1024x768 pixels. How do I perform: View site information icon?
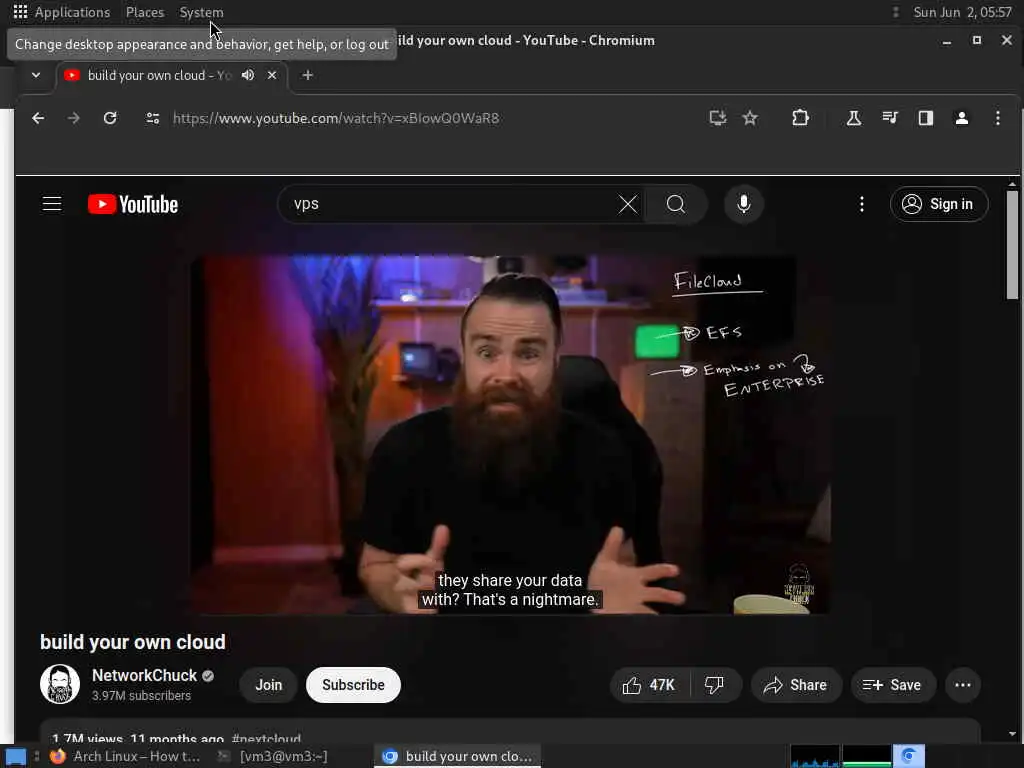coord(153,118)
